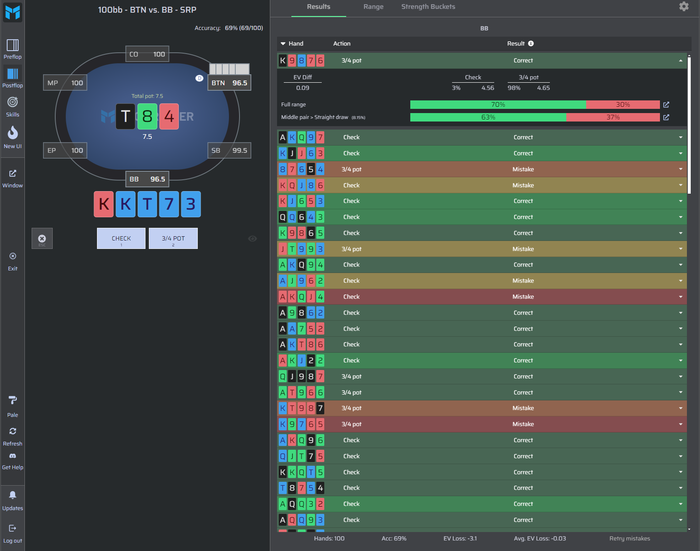Expand the KQJ86 mistake row
The height and width of the screenshot is (551, 700).
[680, 185]
